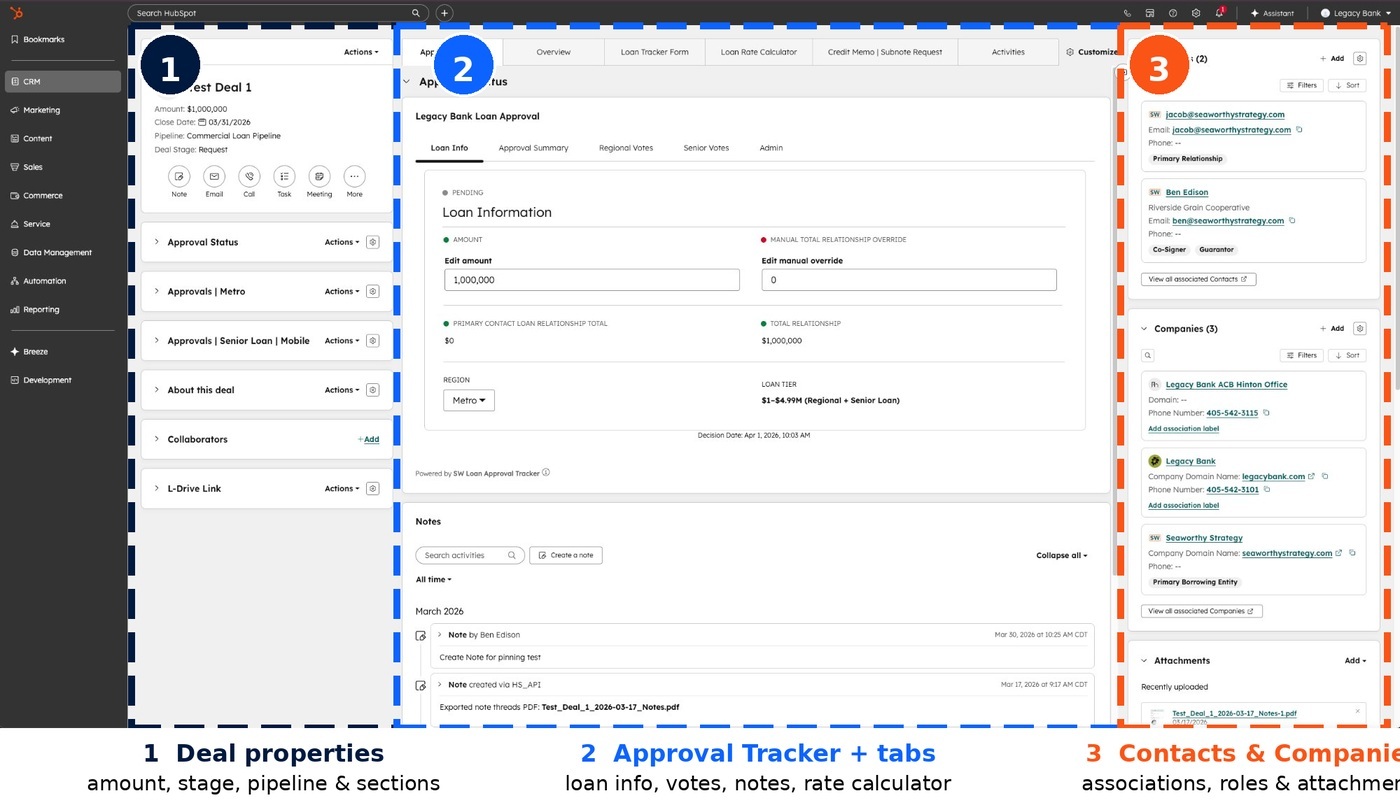Expand Approvals | Senior Loan | Mobile section
1400x812 pixels.
pyautogui.click(x=157, y=341)
